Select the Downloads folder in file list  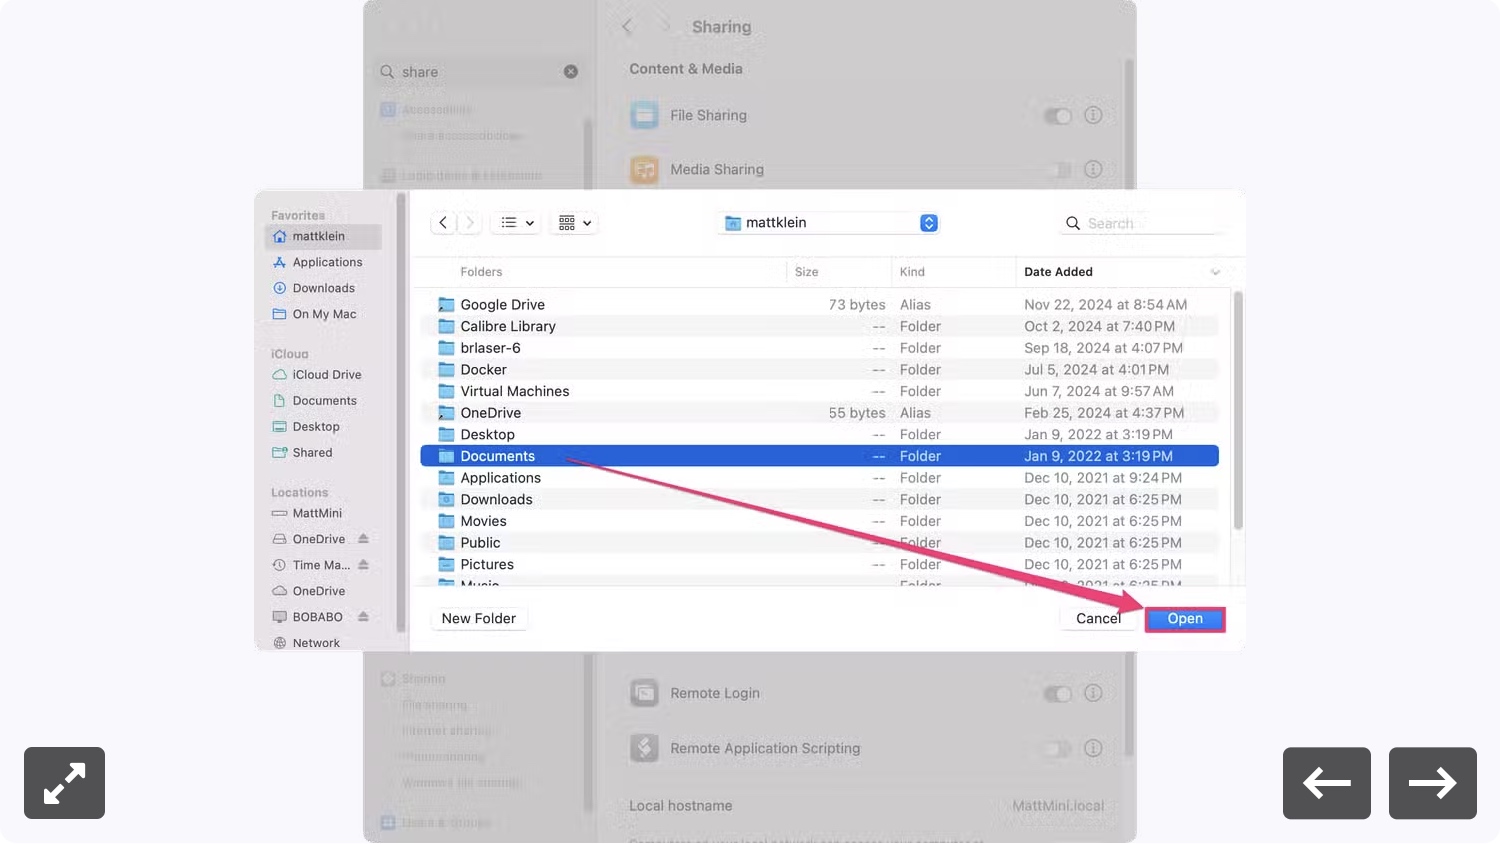click(819, 500)
